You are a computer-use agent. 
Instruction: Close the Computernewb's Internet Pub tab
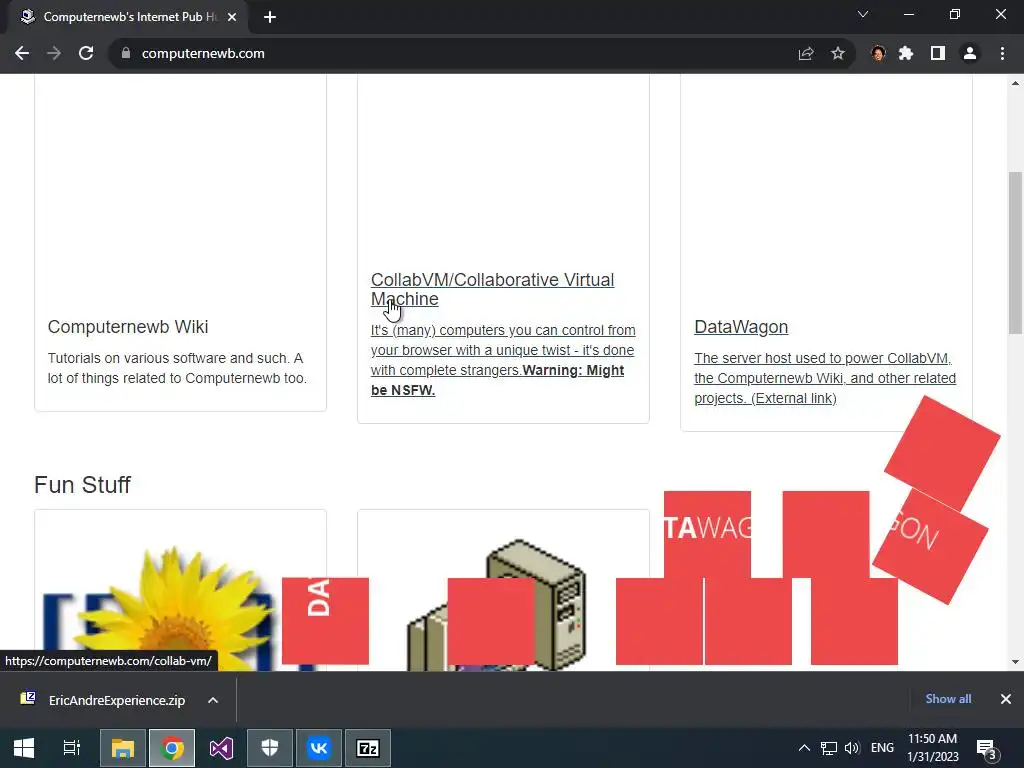[232, 17]
